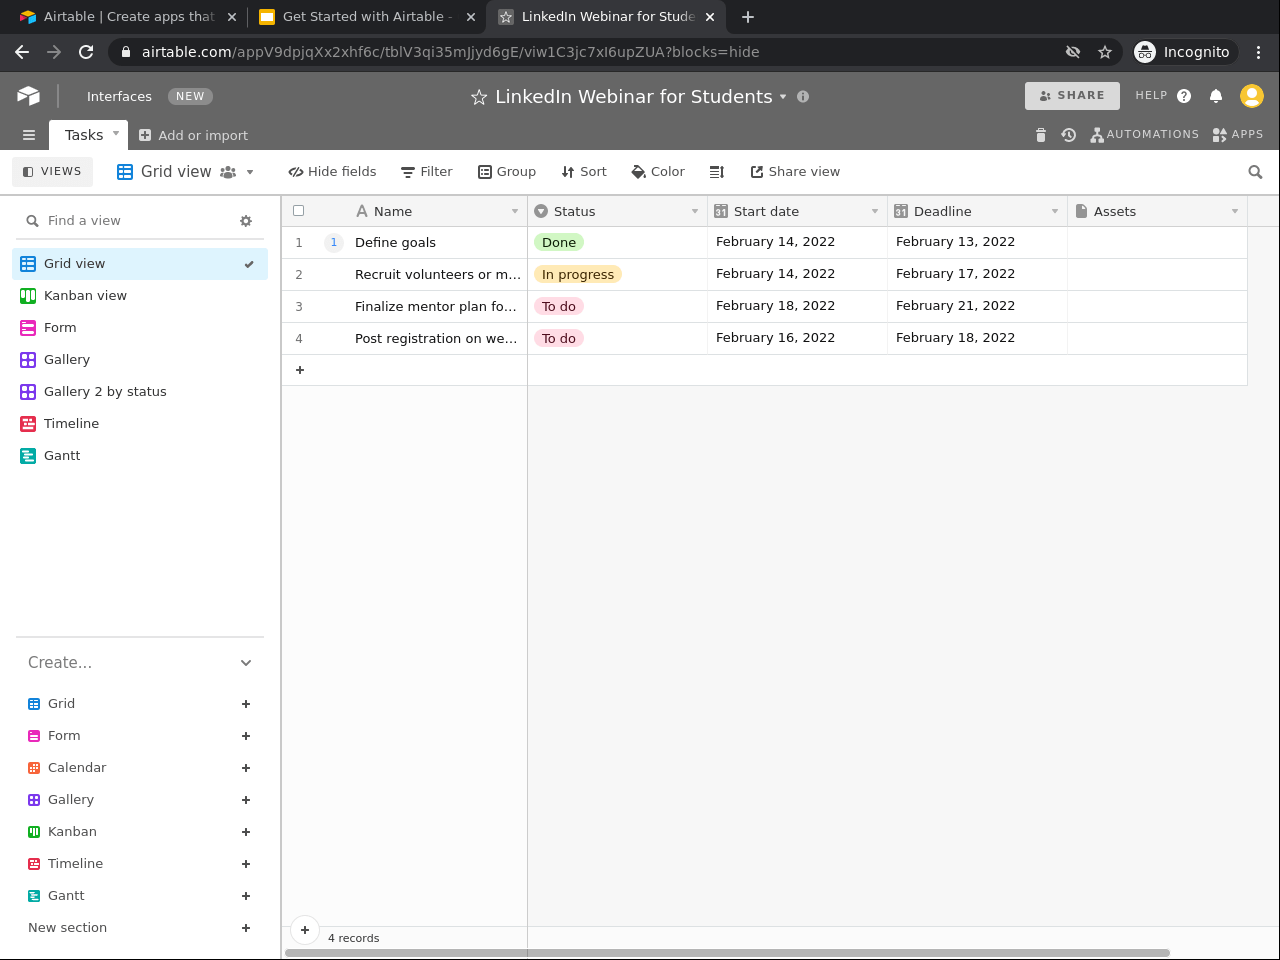Viewport: 1280px width, 960px height.
Task: Open the row height icon
Action: 717,172
